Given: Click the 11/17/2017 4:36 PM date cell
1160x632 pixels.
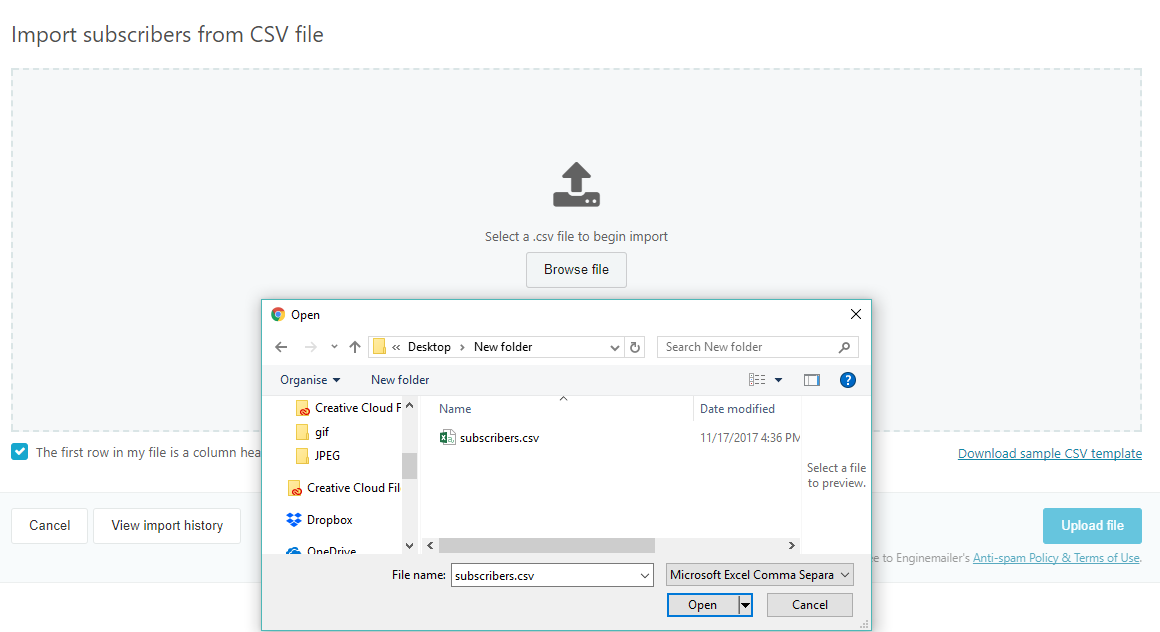Looking at the screenshot, I should [750, 437].
